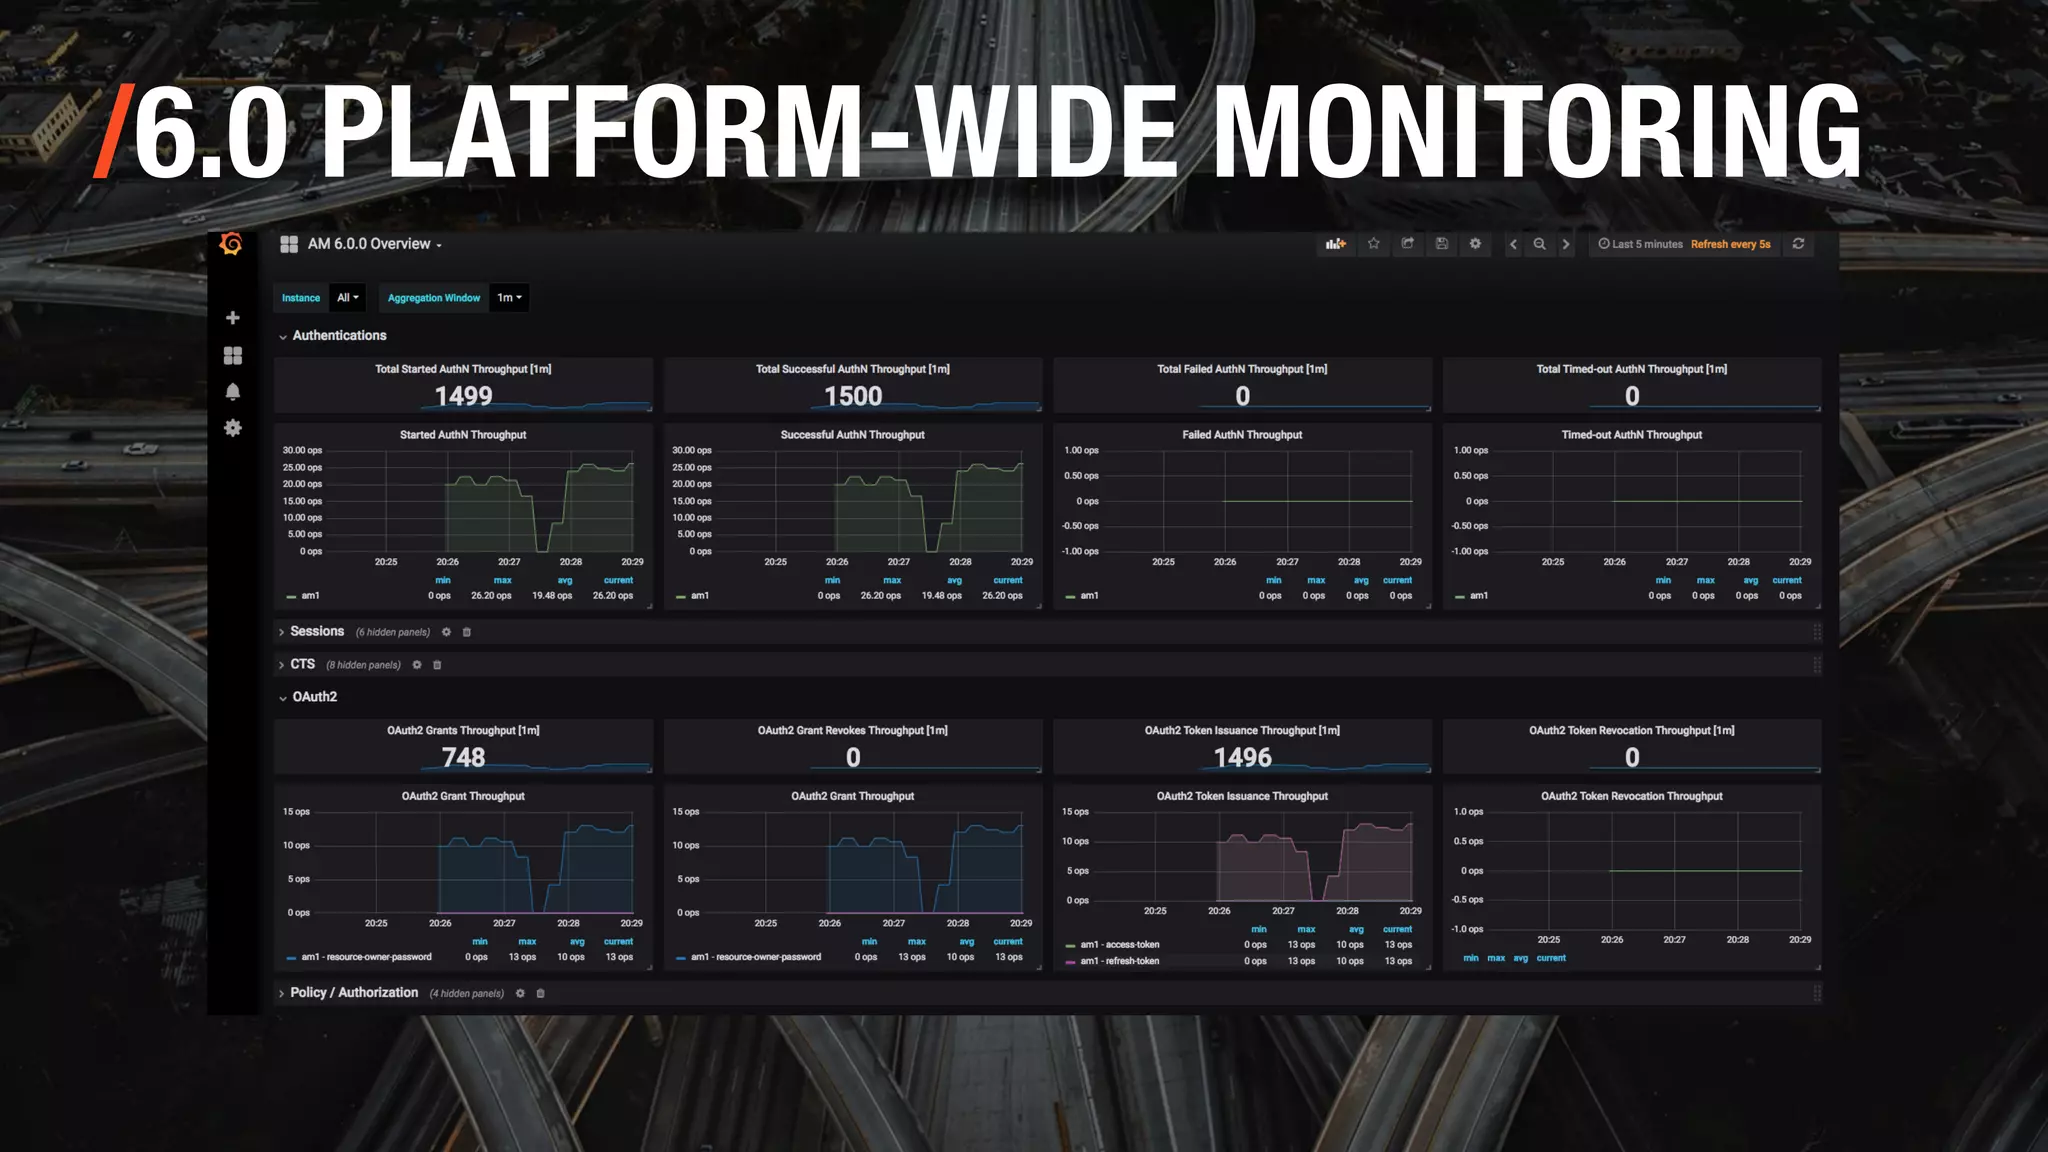This screenshot has height=1152, width=2048.
Task: Sort Failed AuthN legend by current
Action: pos(1397,580)
